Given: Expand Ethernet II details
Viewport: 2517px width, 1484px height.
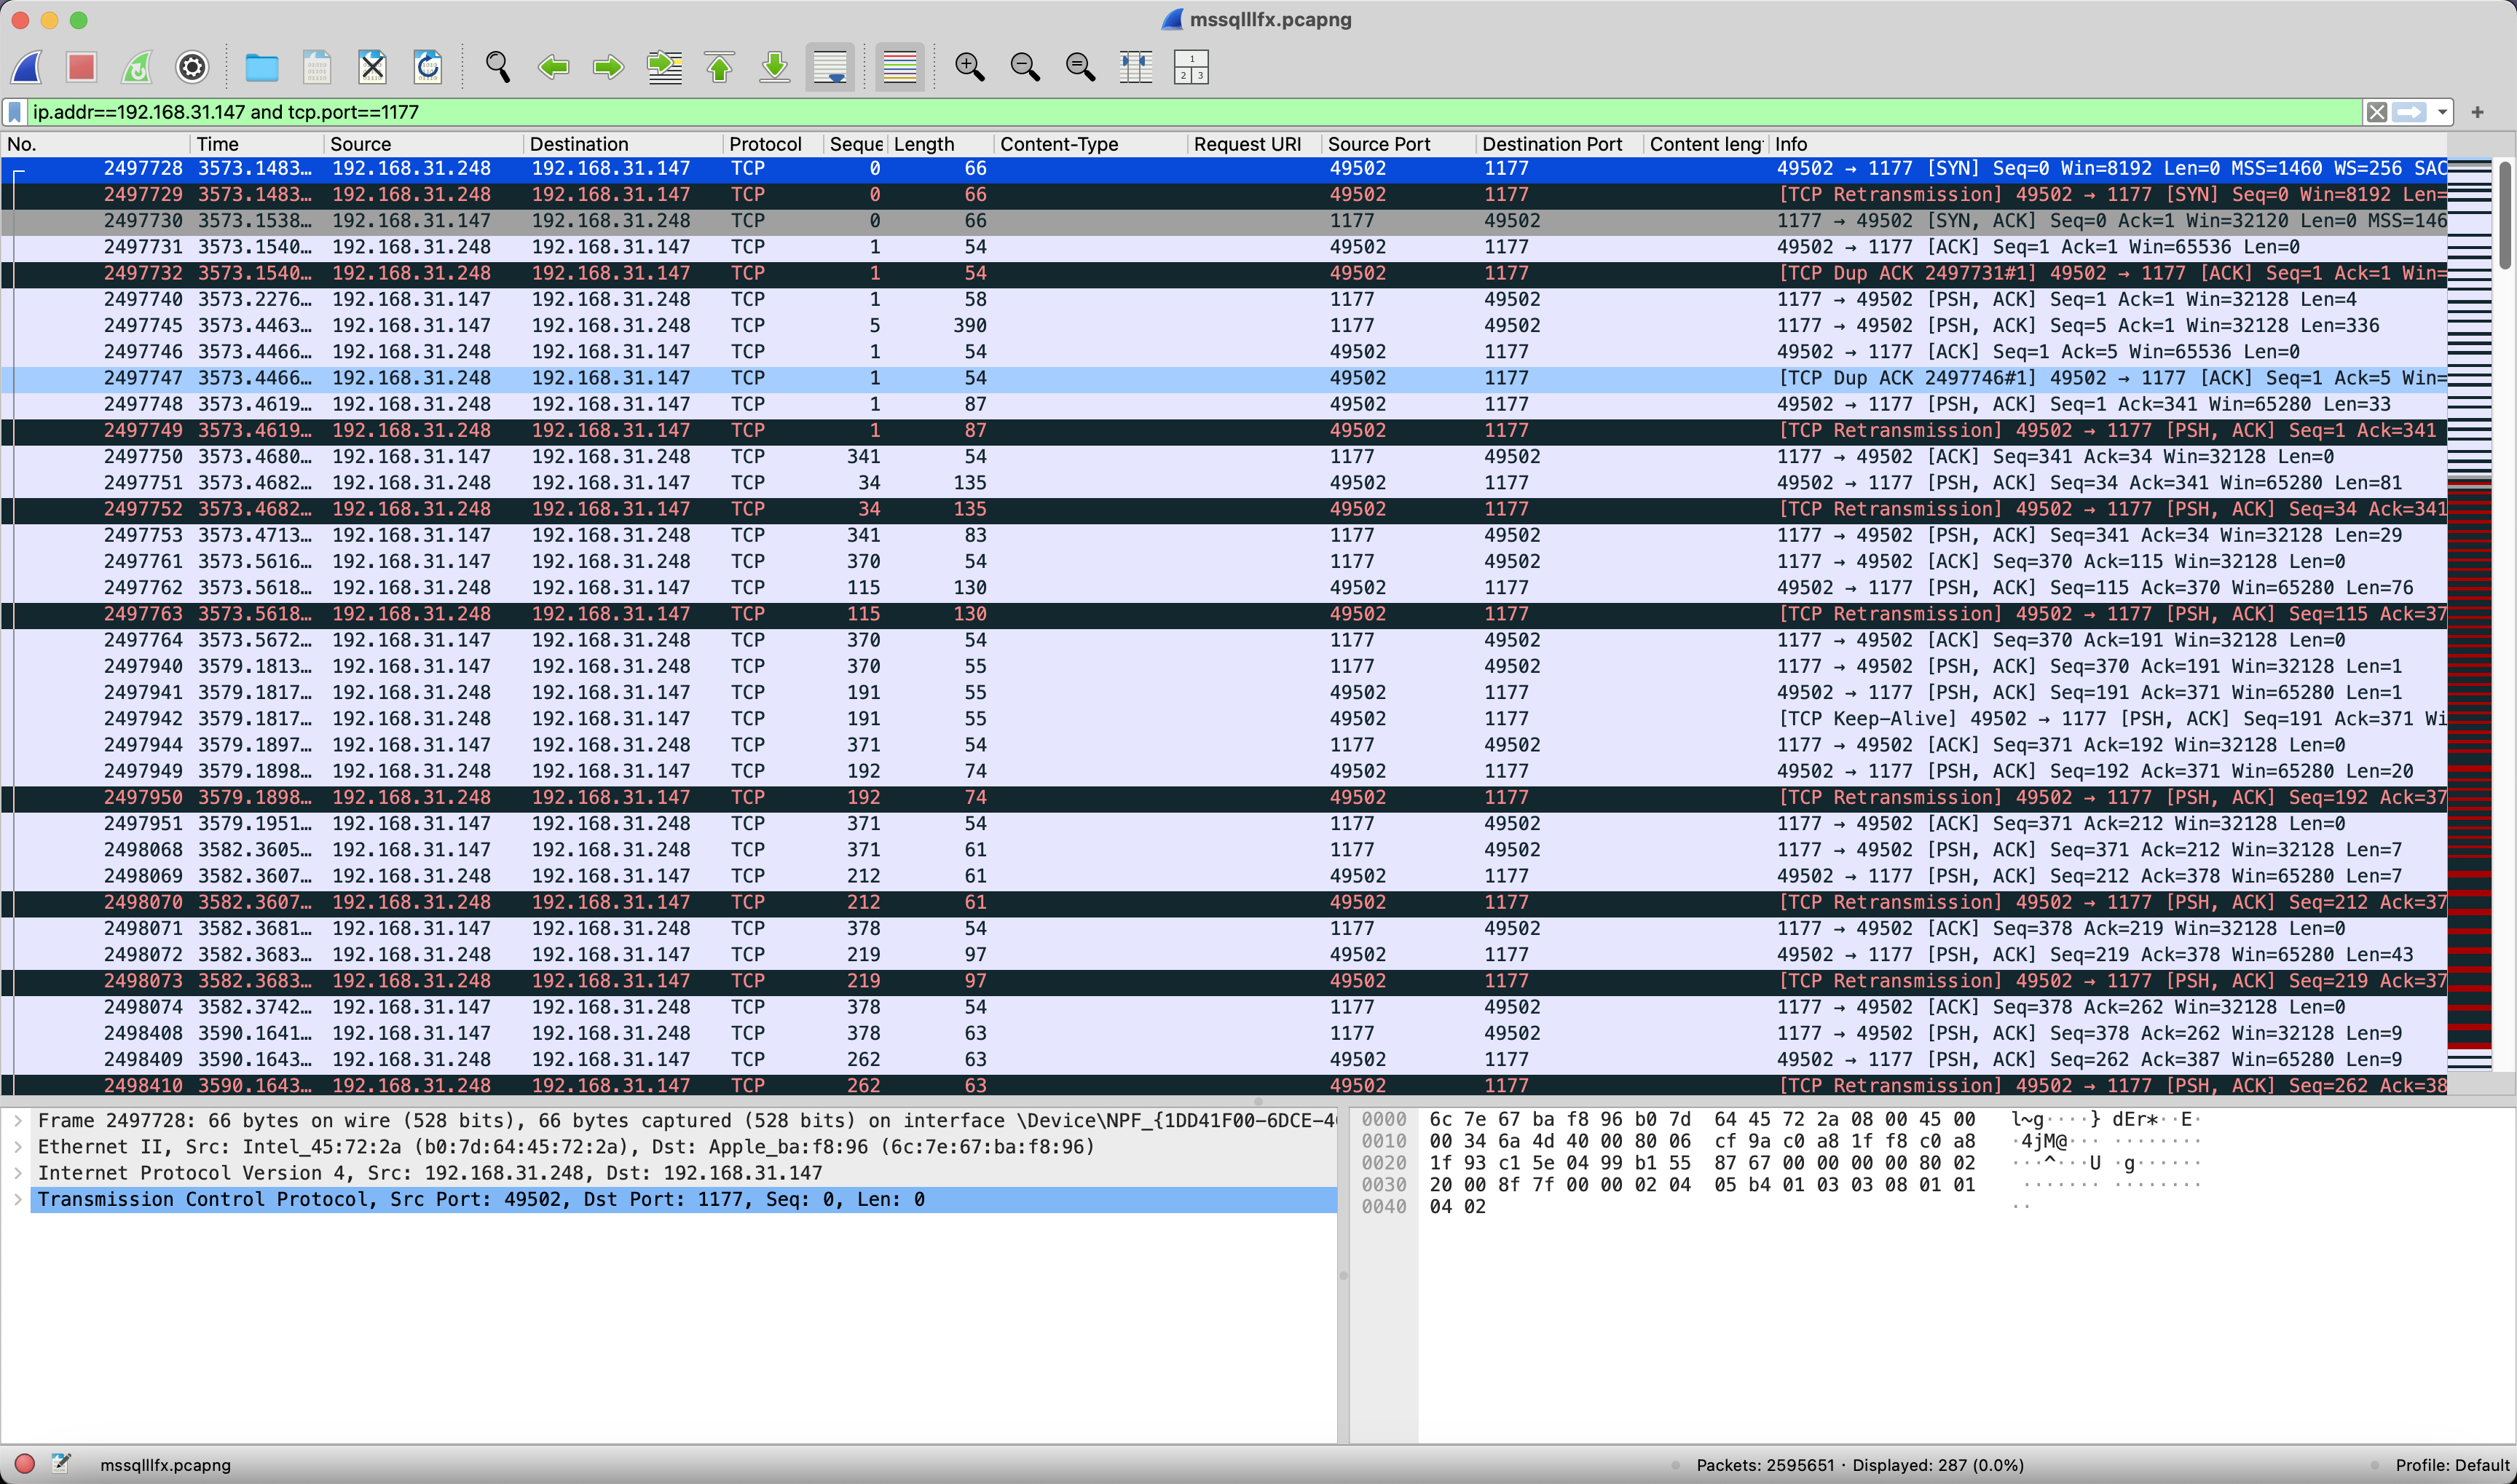Looking at the screenshot, I should point(18,1147).
